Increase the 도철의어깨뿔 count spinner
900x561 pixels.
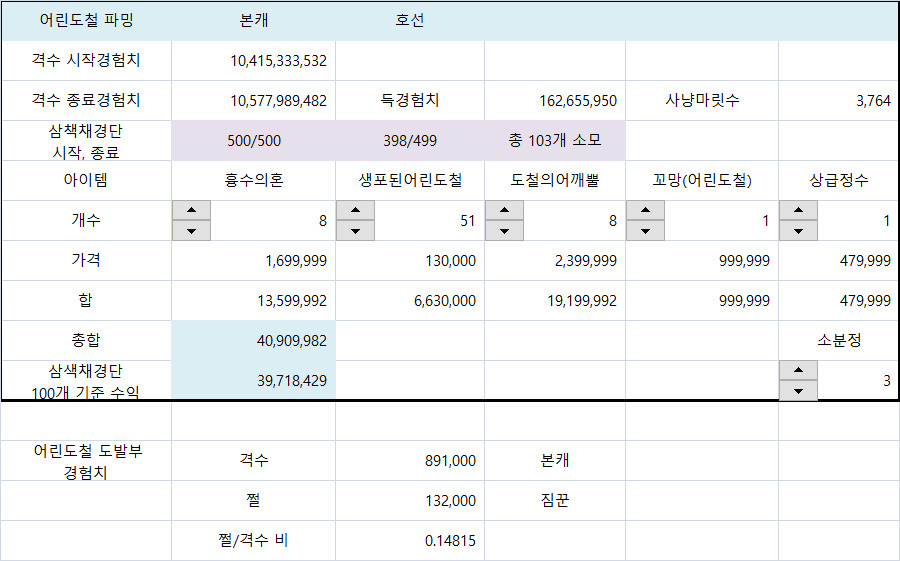pos(504,211)
